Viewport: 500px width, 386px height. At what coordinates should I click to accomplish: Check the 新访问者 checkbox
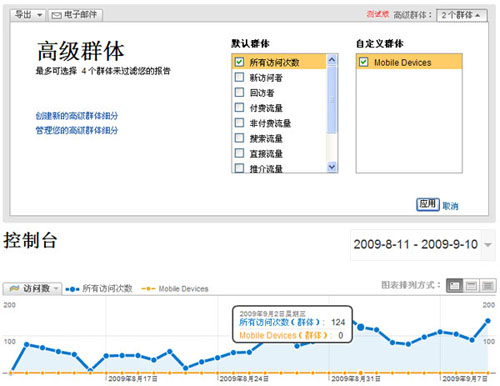click(x=239, y=77)
